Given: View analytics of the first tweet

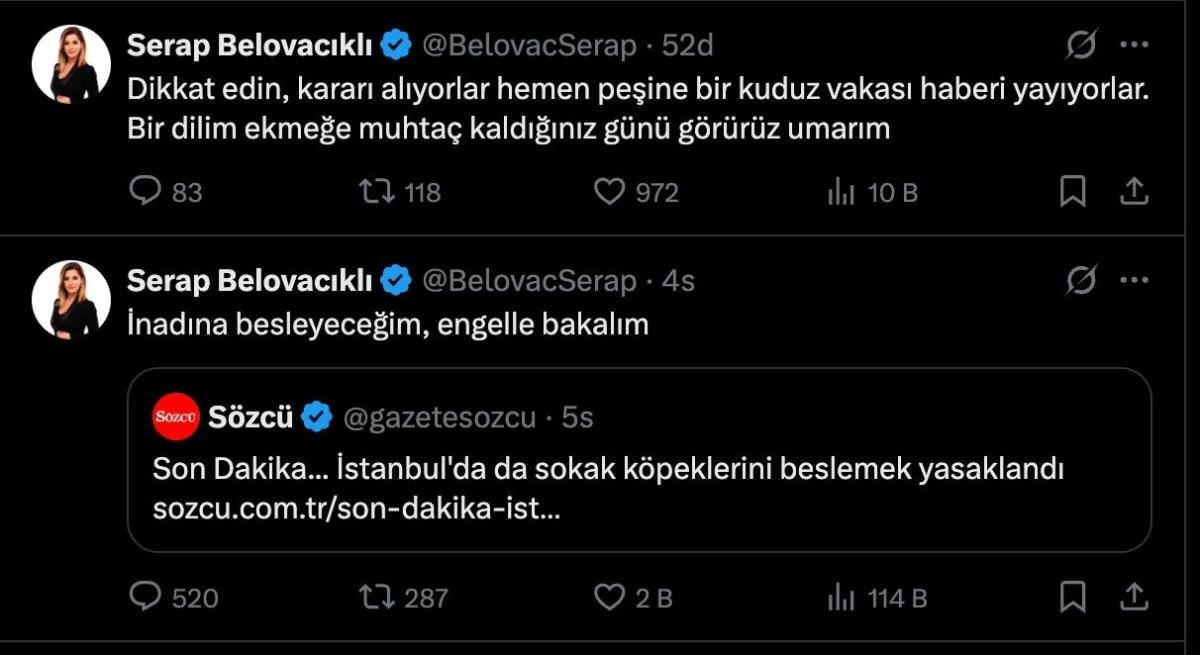Looking at the screenshot, I should [x=840, y=192].
